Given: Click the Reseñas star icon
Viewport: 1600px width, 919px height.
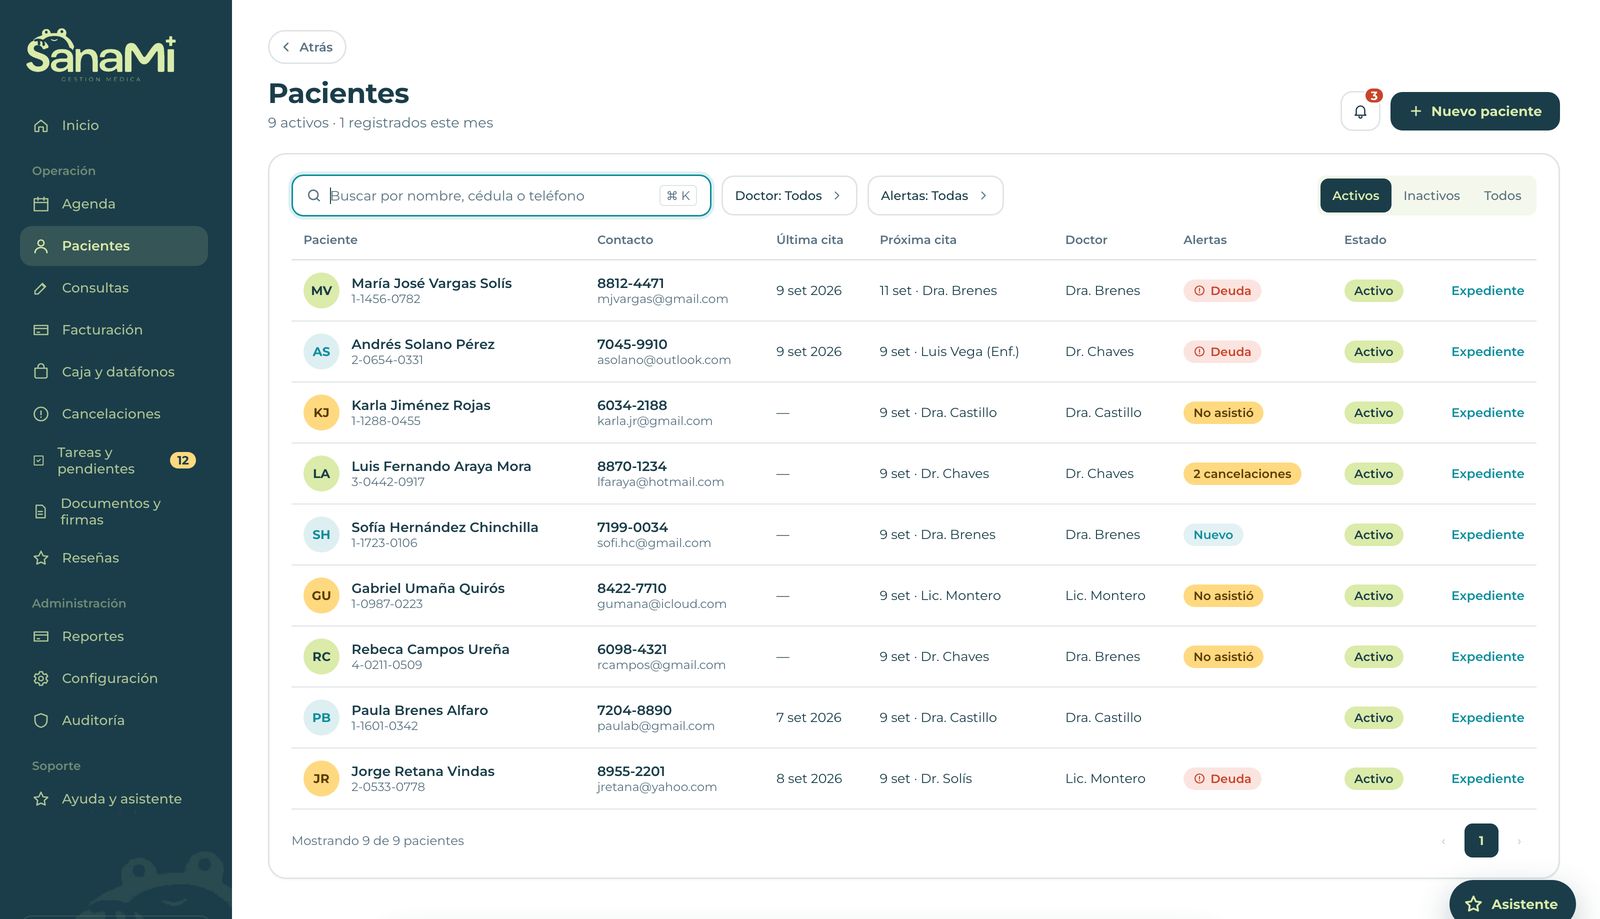Looking at the screenshot, I should pos(41,558).
